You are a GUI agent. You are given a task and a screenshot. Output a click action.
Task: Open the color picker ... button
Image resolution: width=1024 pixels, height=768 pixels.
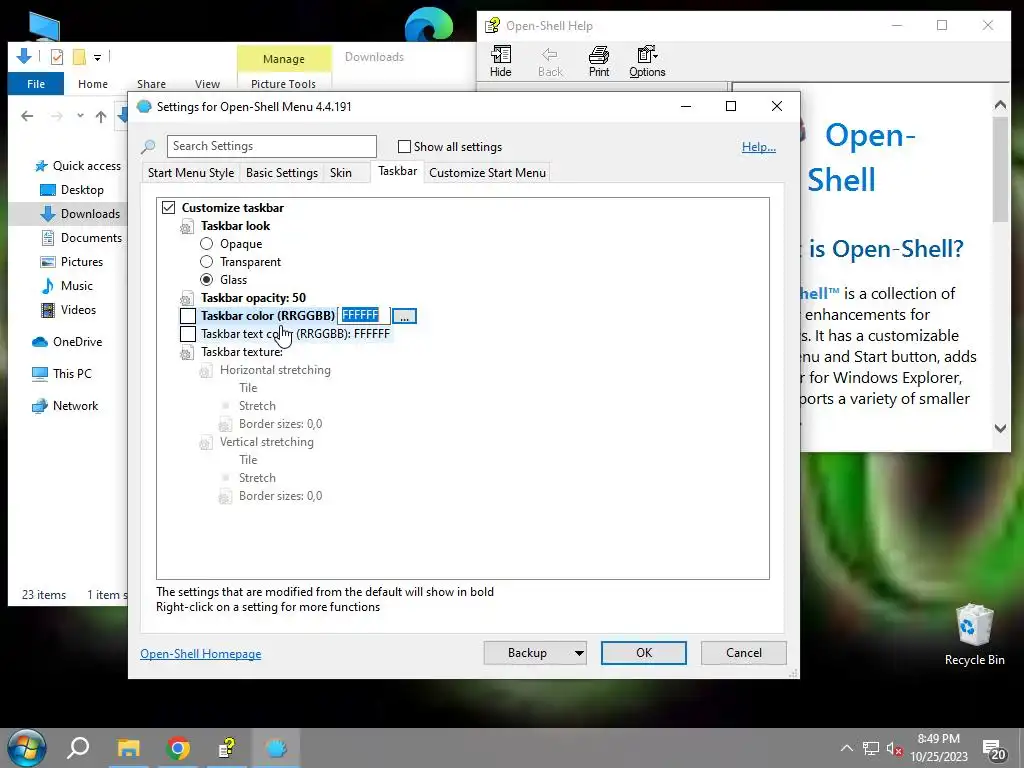coord(404,316)
